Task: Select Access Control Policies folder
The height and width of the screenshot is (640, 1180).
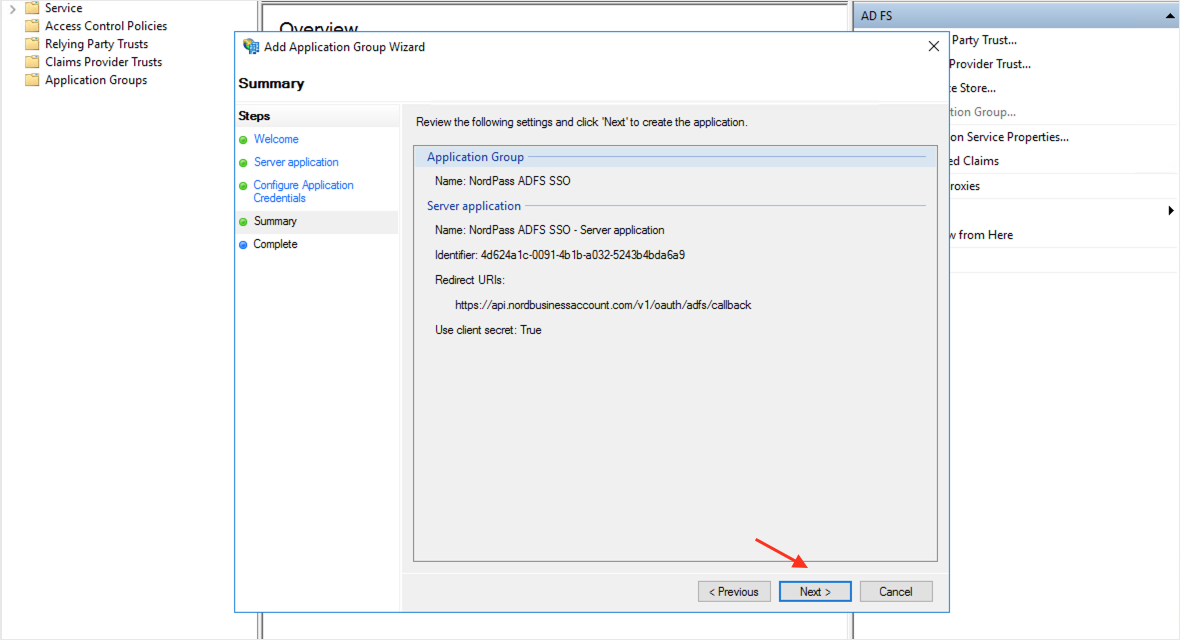Action: pyautogui.click(x=105, y=26)
